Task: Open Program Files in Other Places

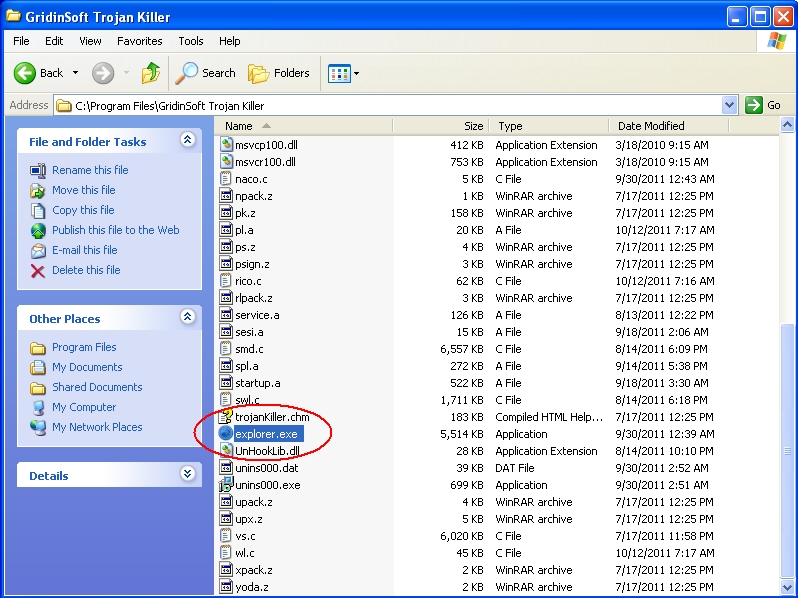Action: 84,347
